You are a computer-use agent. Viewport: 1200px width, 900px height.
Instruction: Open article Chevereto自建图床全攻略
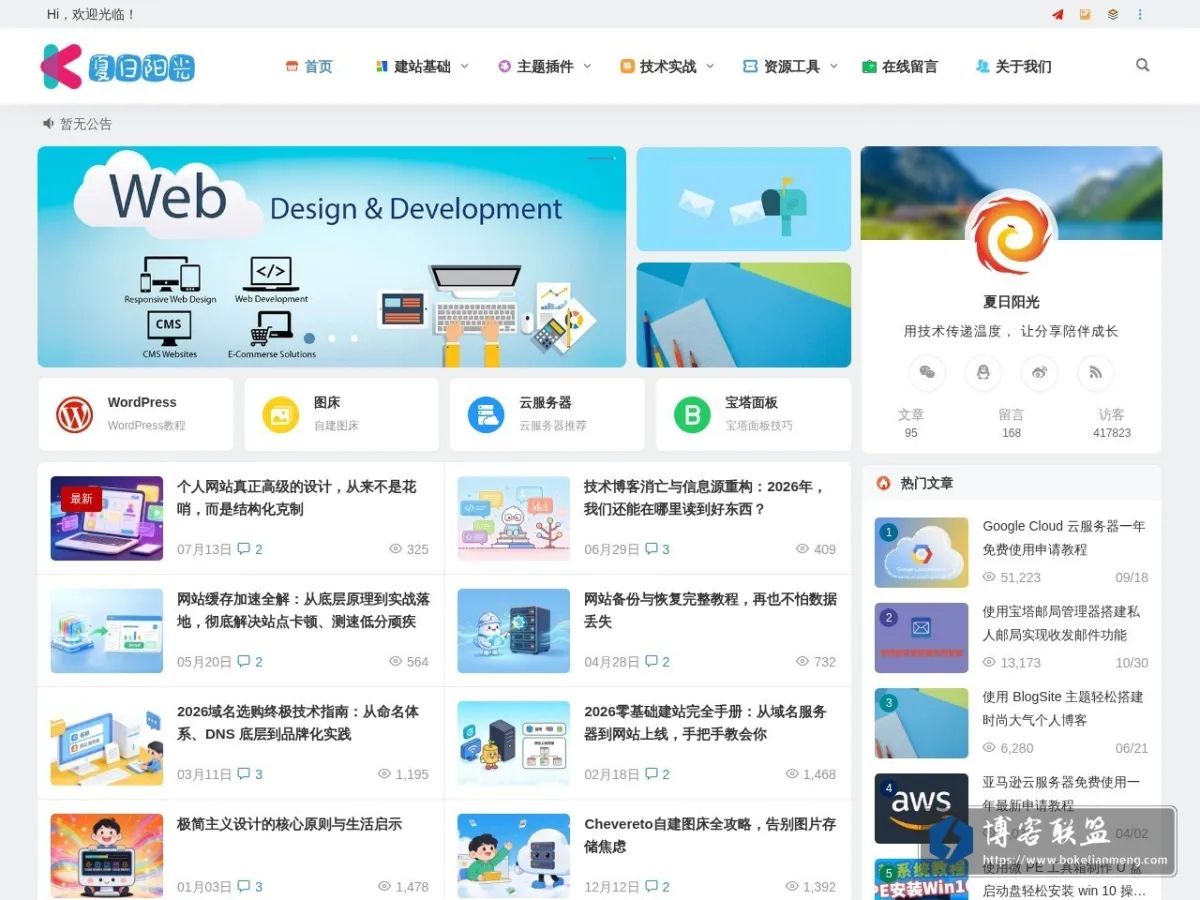pos(711,835)
